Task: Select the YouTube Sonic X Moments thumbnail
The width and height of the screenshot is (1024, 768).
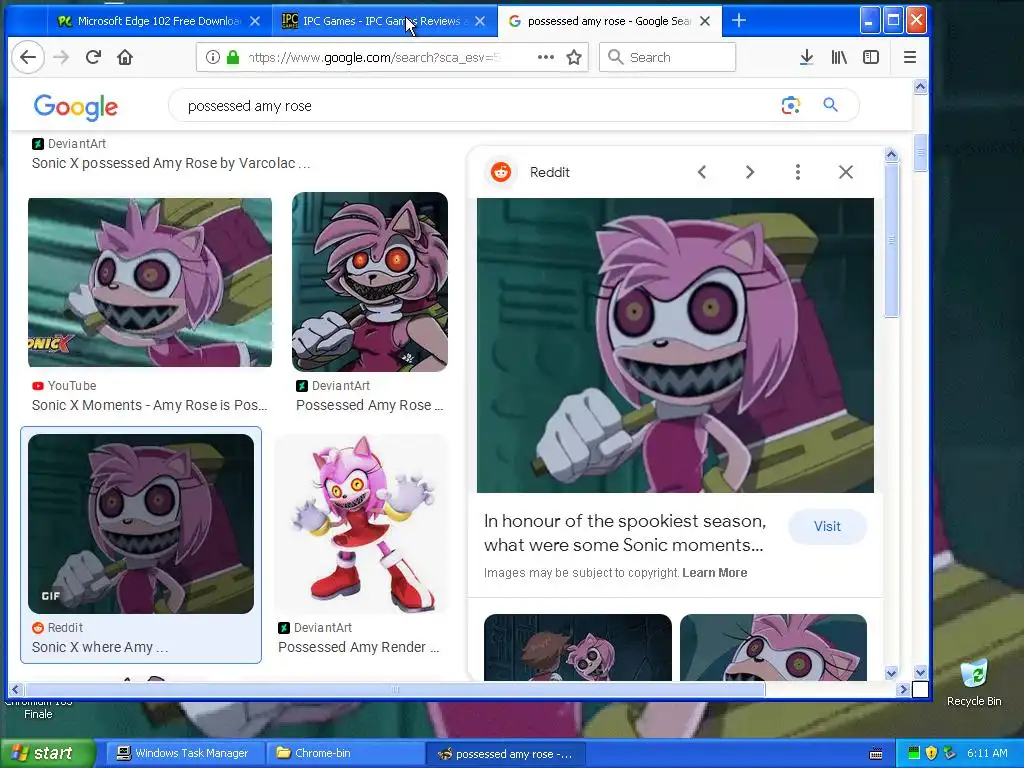Action: click(x=150, y=282)
